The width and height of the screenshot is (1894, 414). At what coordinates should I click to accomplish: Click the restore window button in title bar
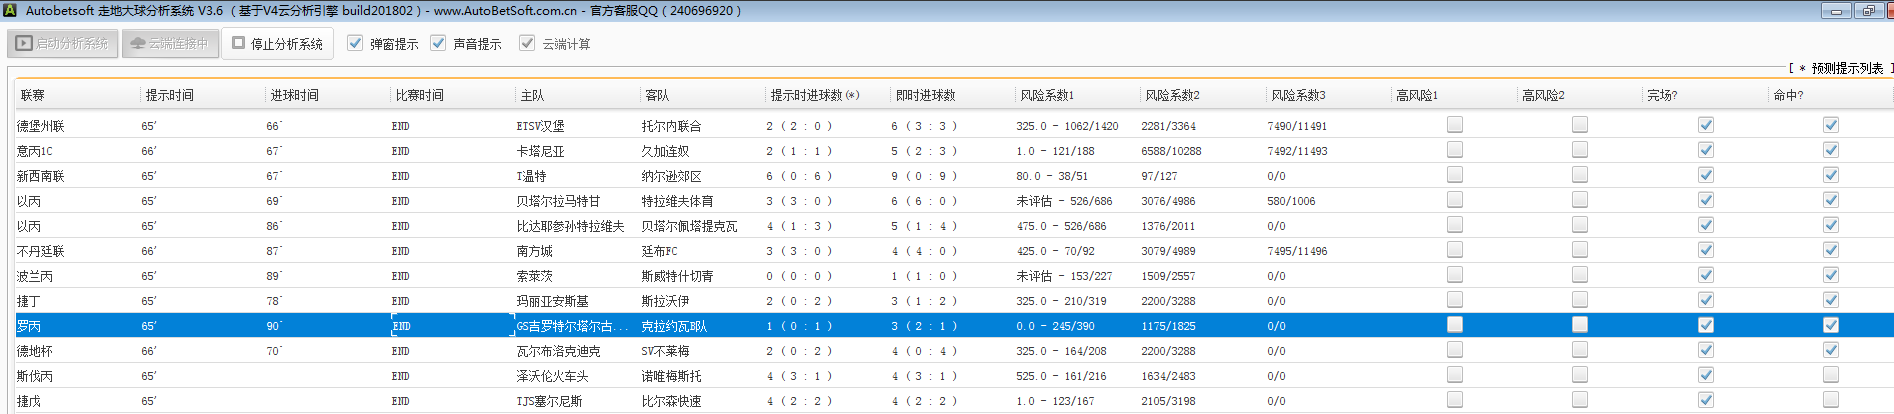tap(1868, 11)
